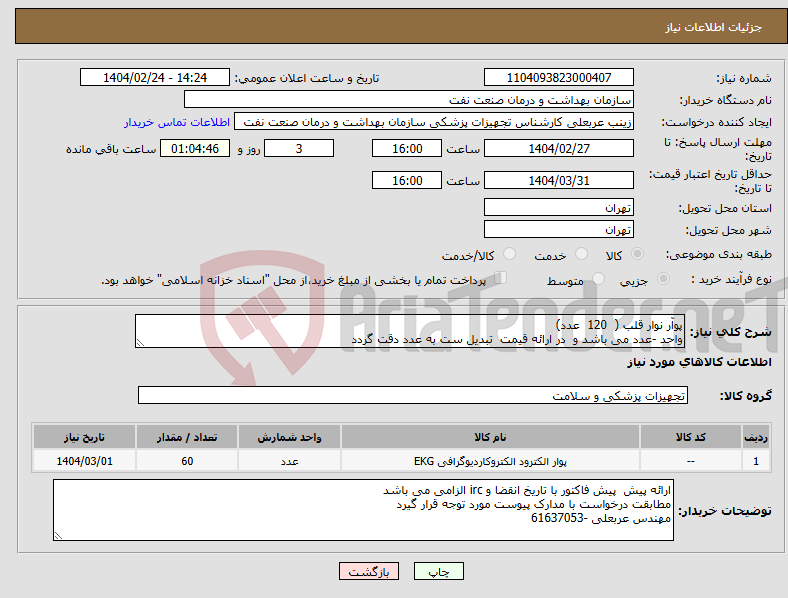This screenshot has height=598, width=788.
Task: Click the announcement date field 1404/02/24 - 14:24
Action: 155,77
